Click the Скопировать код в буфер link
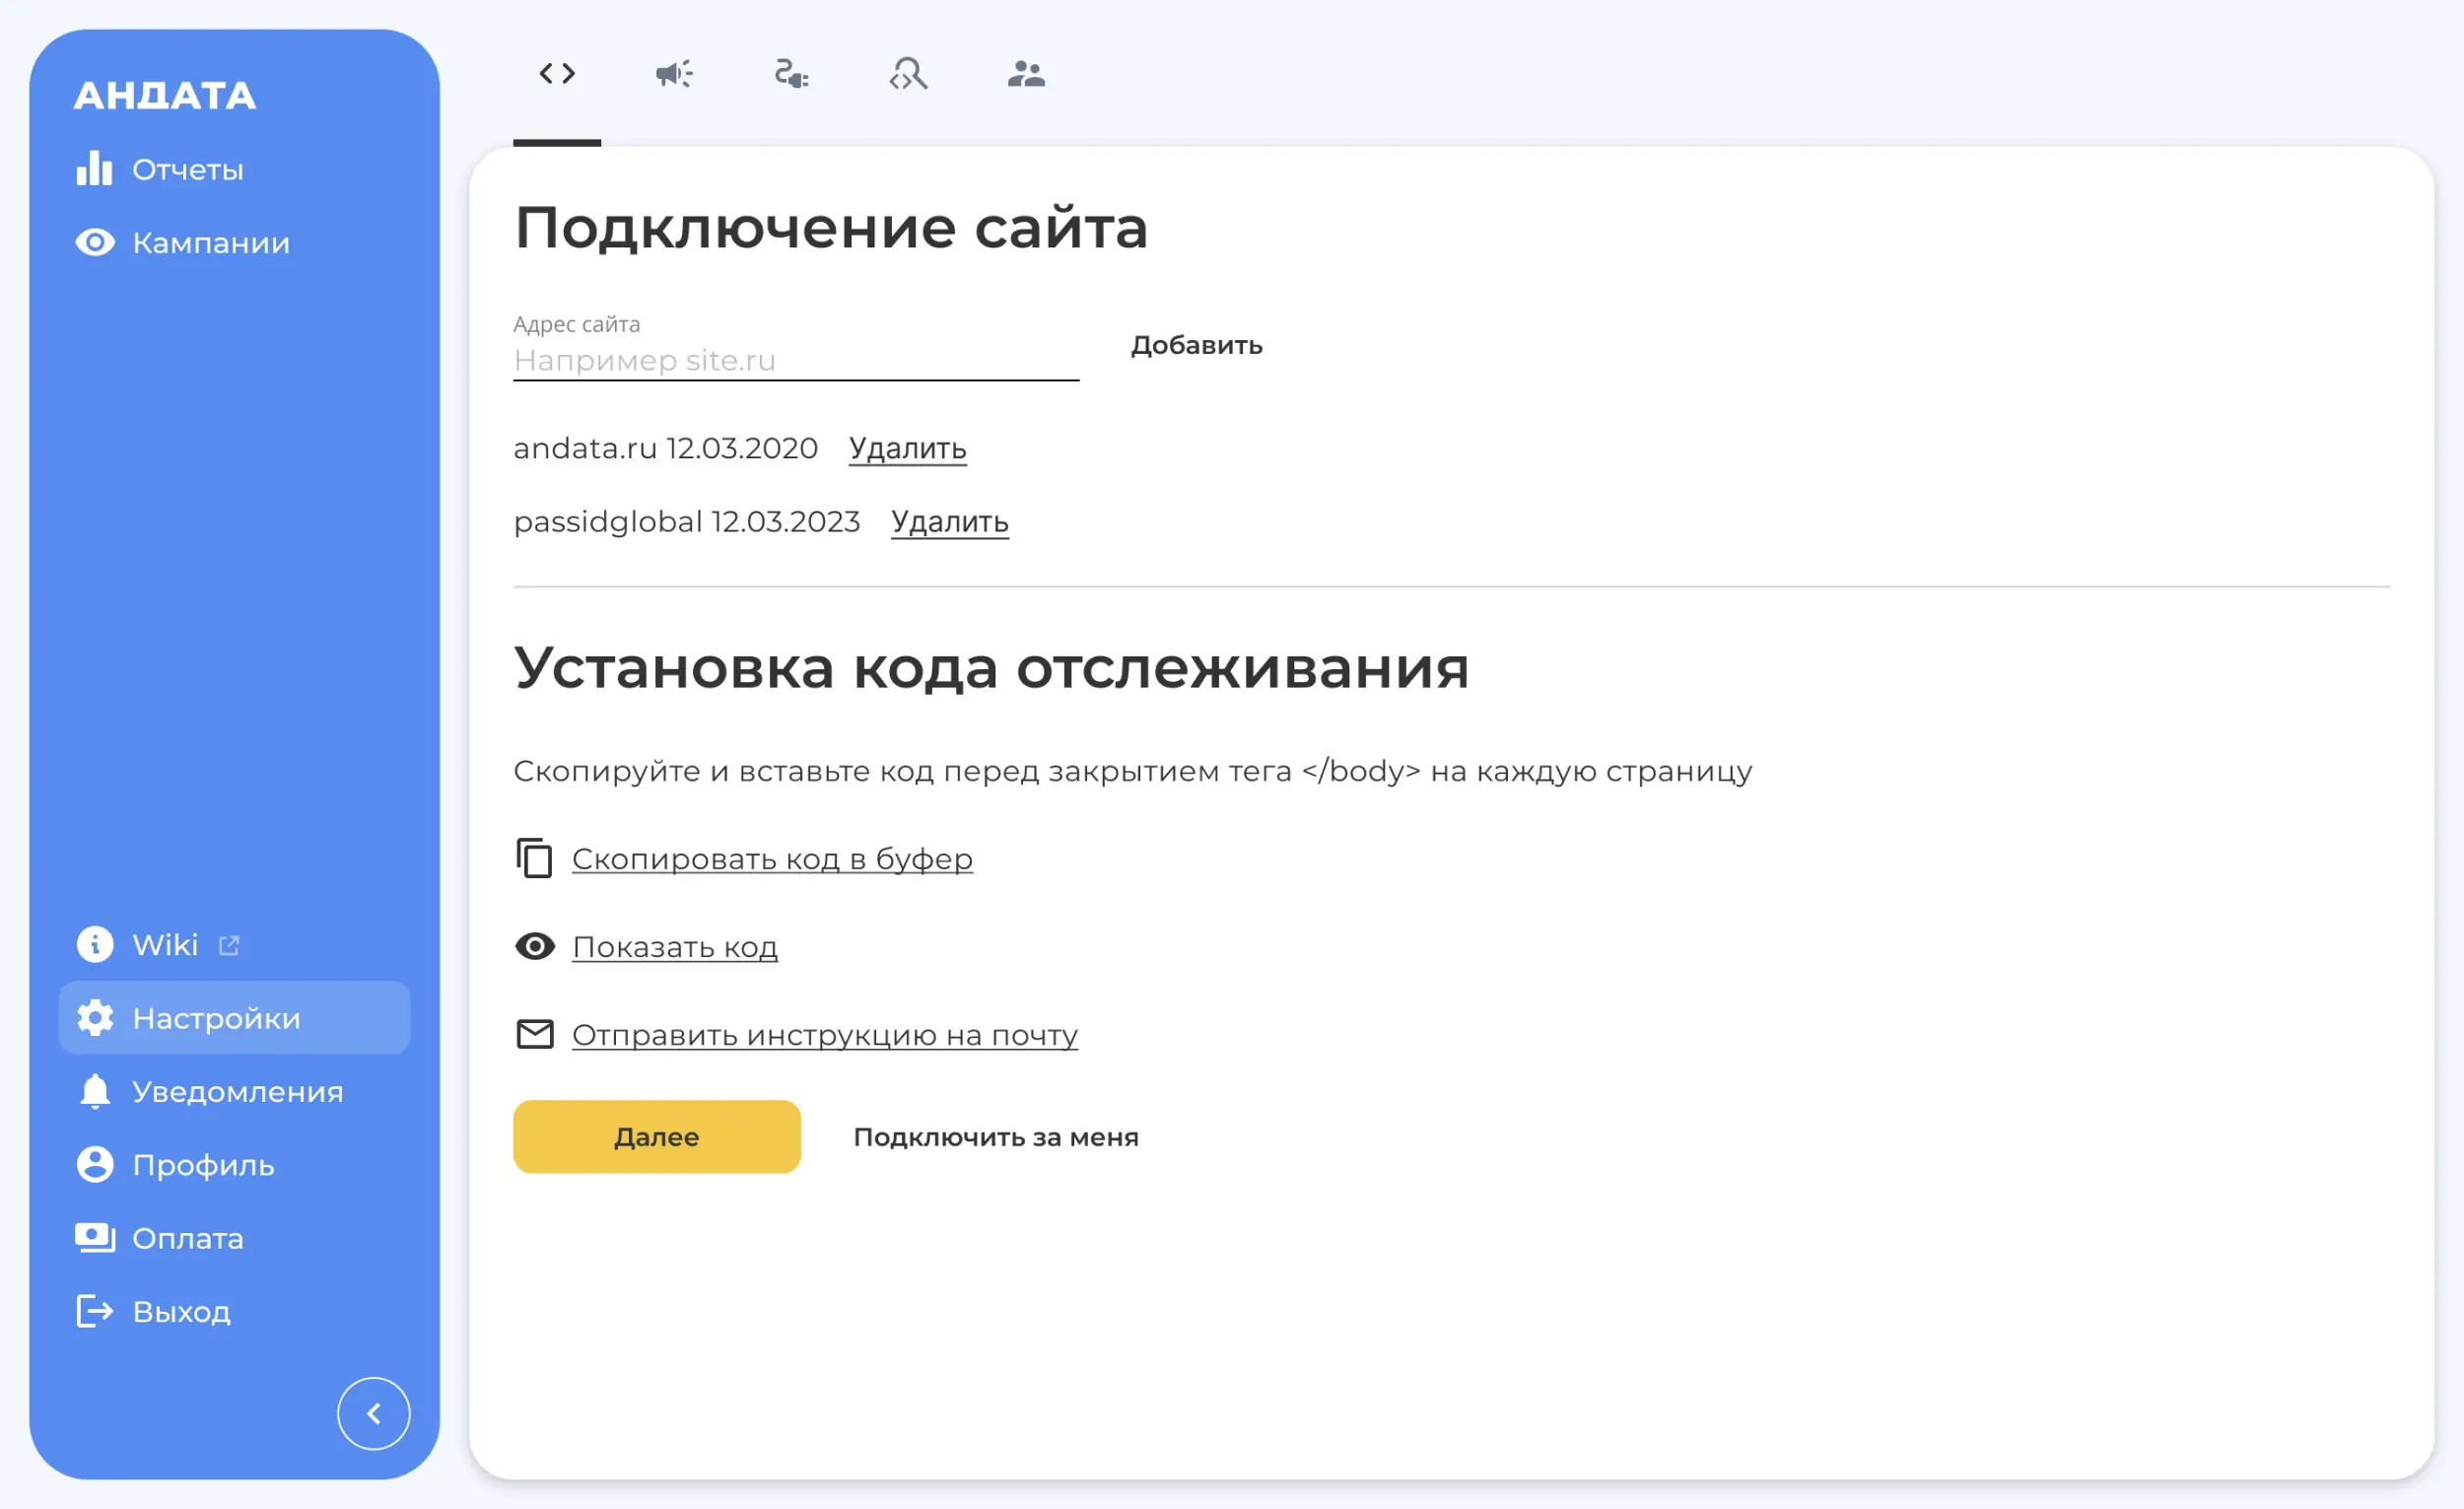Screen dimensions: 2464x1509 pyautogui.click(x=772, y=859)
